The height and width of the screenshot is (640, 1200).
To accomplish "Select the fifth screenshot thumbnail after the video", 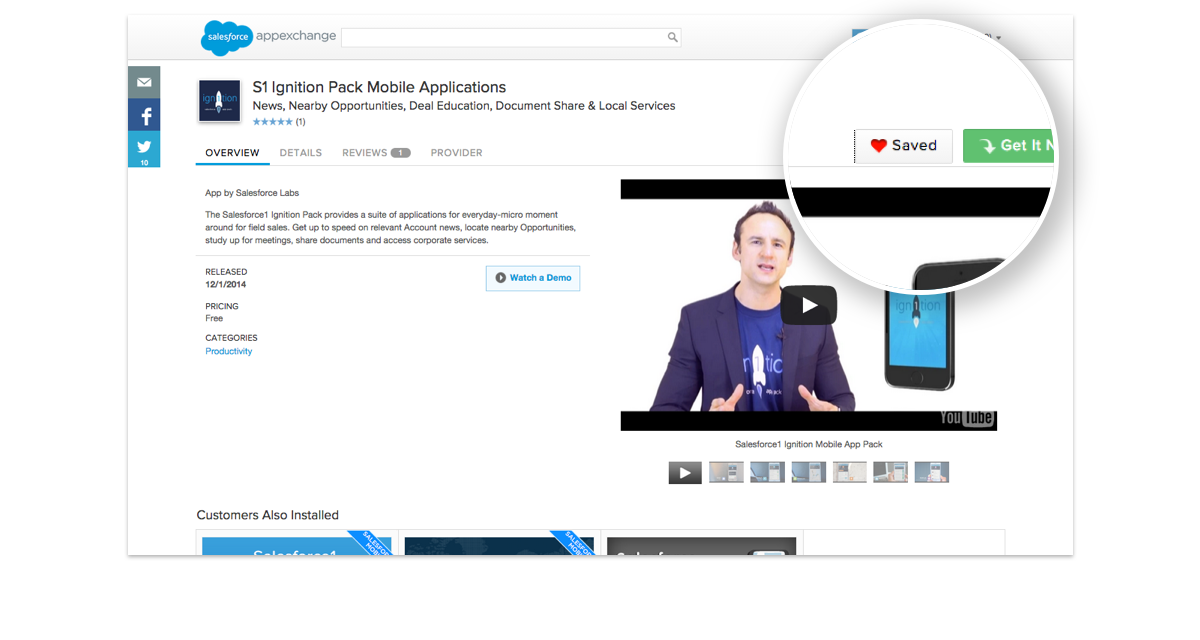I will tap(890, 472).
